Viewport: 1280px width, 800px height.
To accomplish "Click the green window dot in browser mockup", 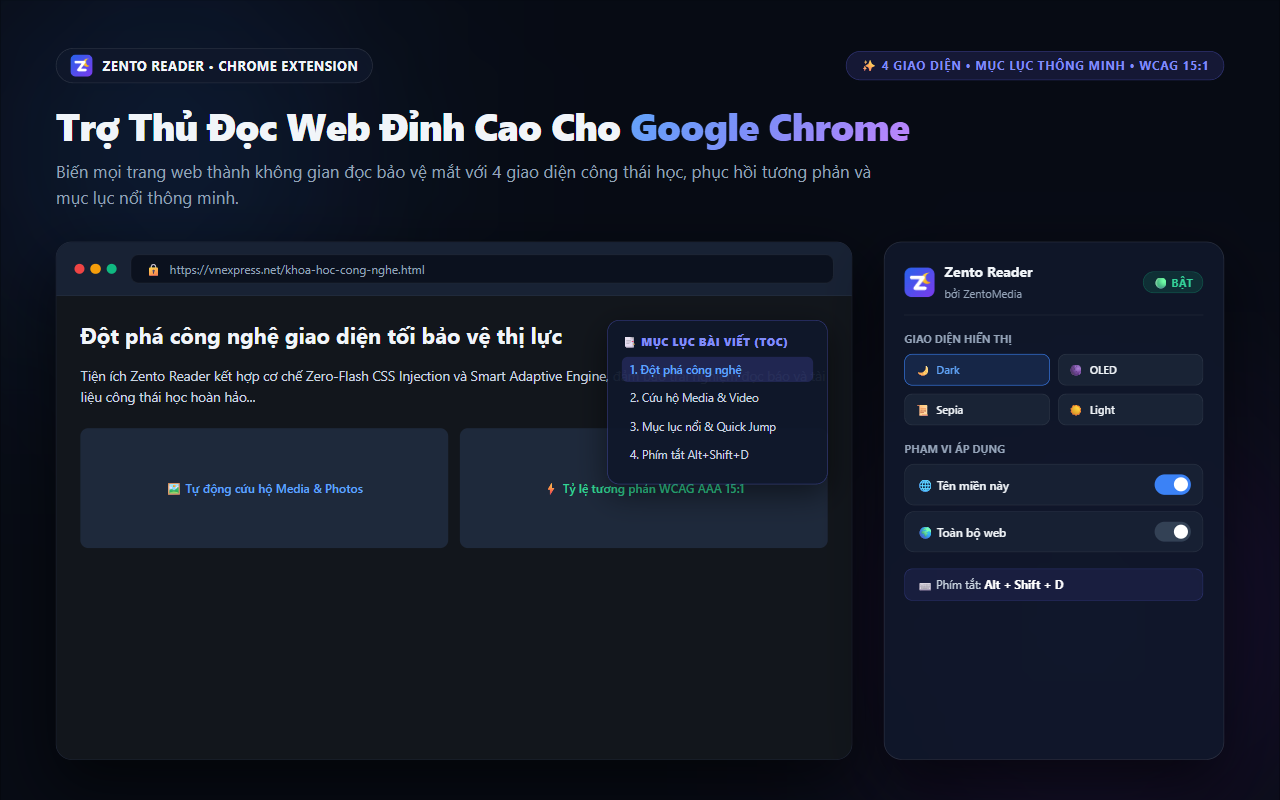I will tap(112, 269).
